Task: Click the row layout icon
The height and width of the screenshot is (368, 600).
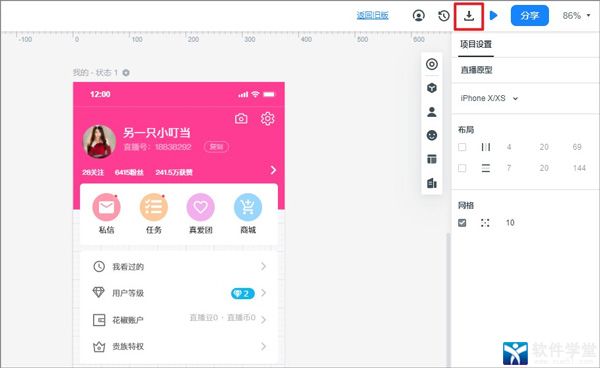Action: [x=486, y=168]
